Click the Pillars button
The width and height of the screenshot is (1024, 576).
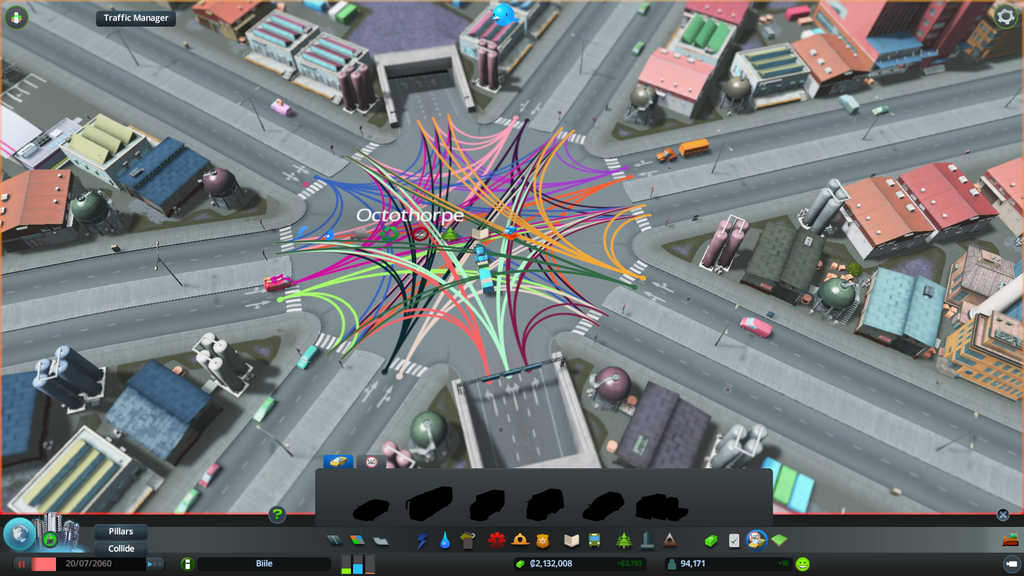[121, 531]
